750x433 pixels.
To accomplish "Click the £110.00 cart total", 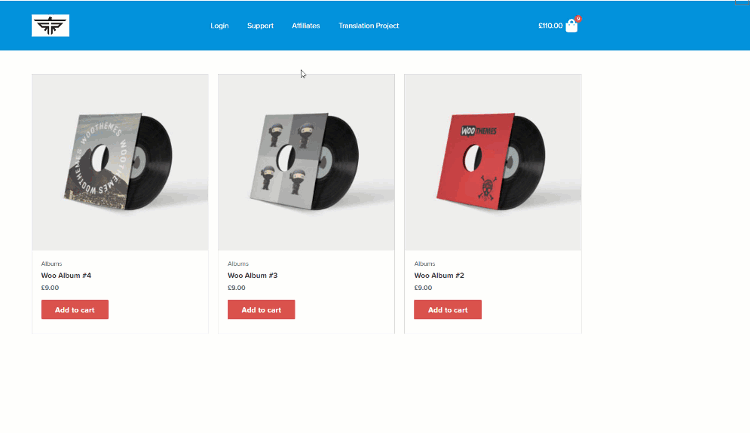I will 550,26.
